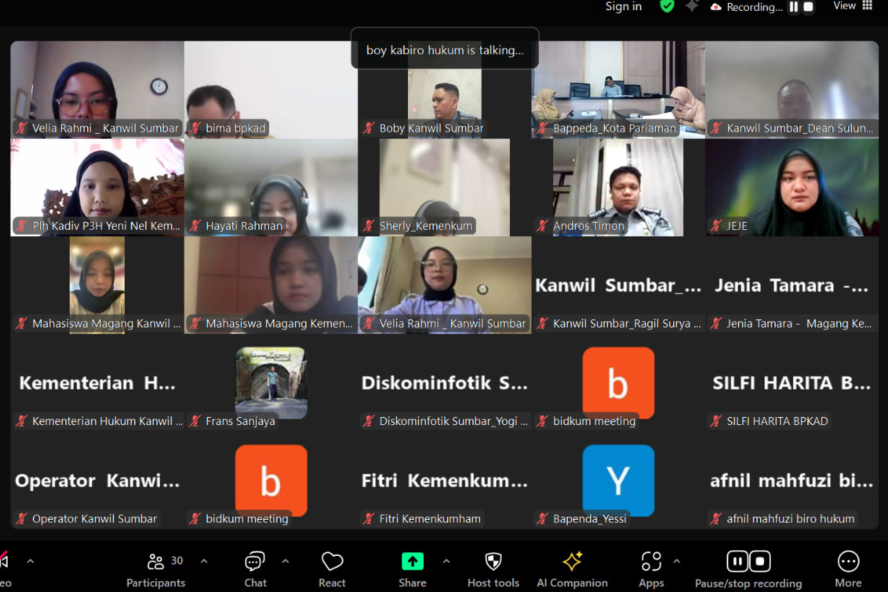This screenshot has height=592, width=888.
Task: Click the More options ellipsis
Action: coord(848,569)
